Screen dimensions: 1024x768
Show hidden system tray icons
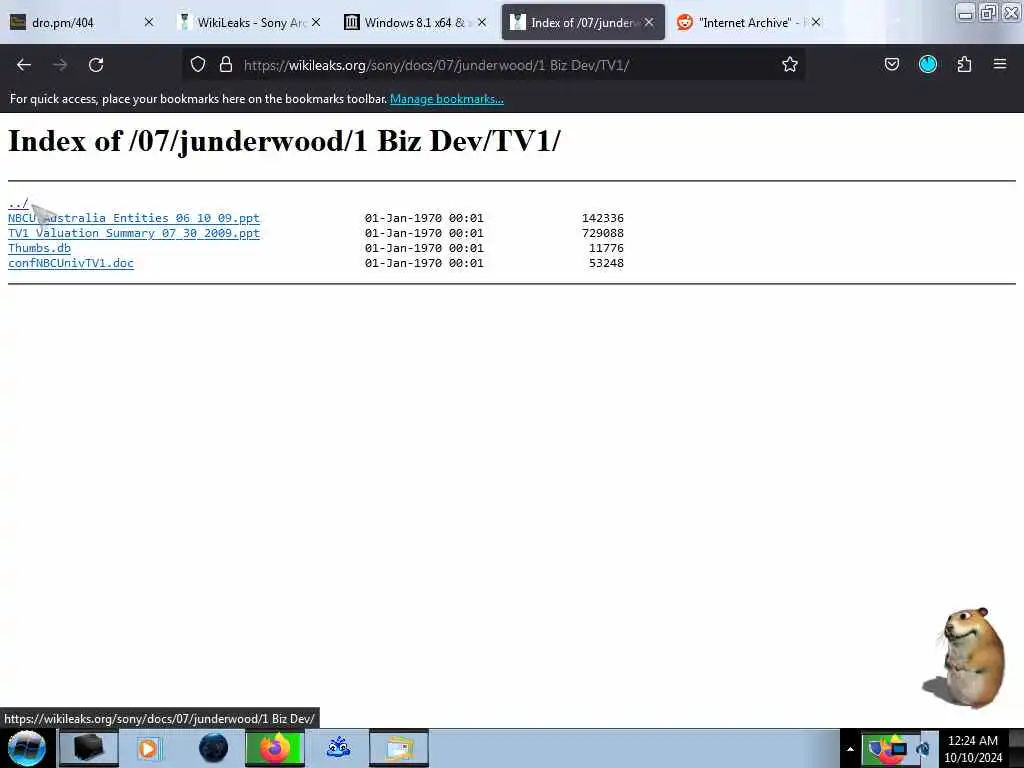pos(850,749)
